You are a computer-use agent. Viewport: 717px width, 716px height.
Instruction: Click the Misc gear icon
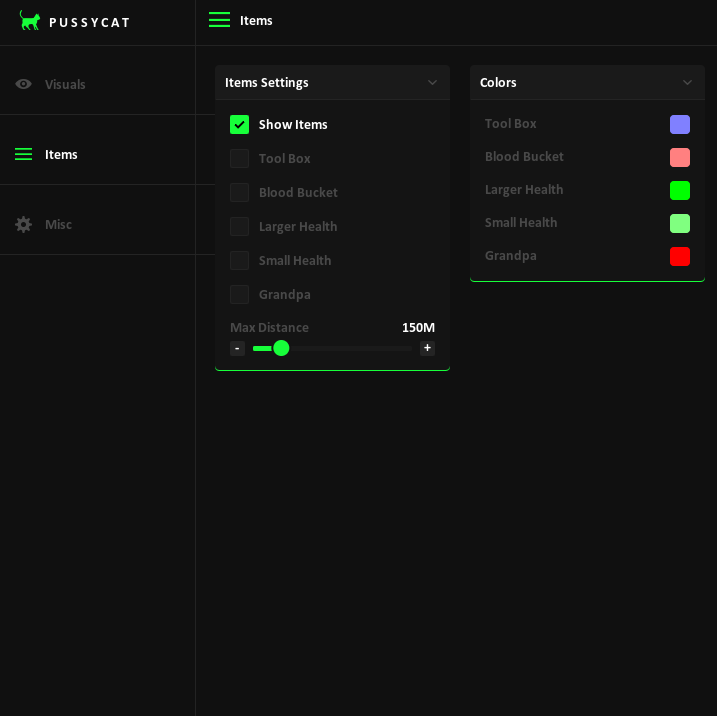click(23, 224)
